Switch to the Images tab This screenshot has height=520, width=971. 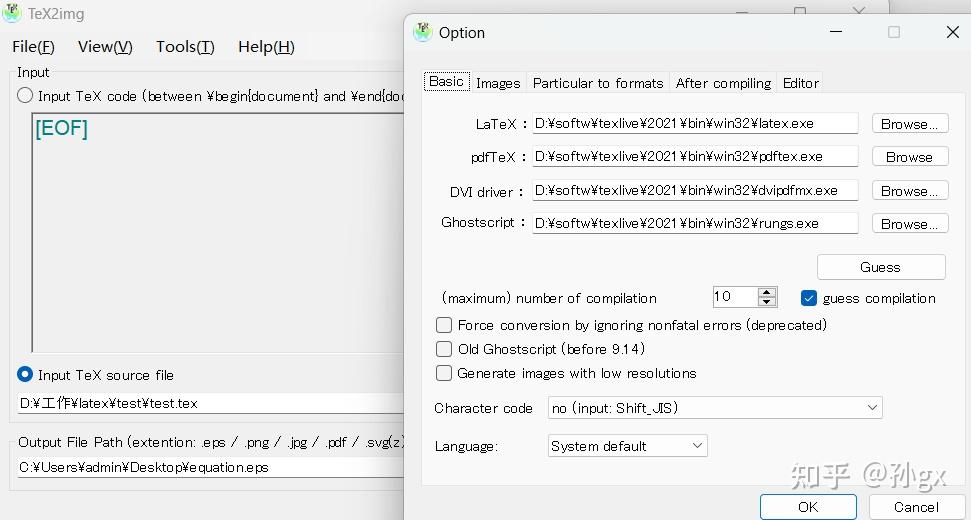point(498,83)
